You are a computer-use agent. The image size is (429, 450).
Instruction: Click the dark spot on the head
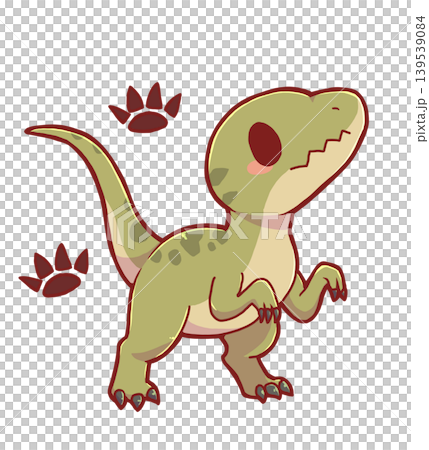tap(219, 177)
